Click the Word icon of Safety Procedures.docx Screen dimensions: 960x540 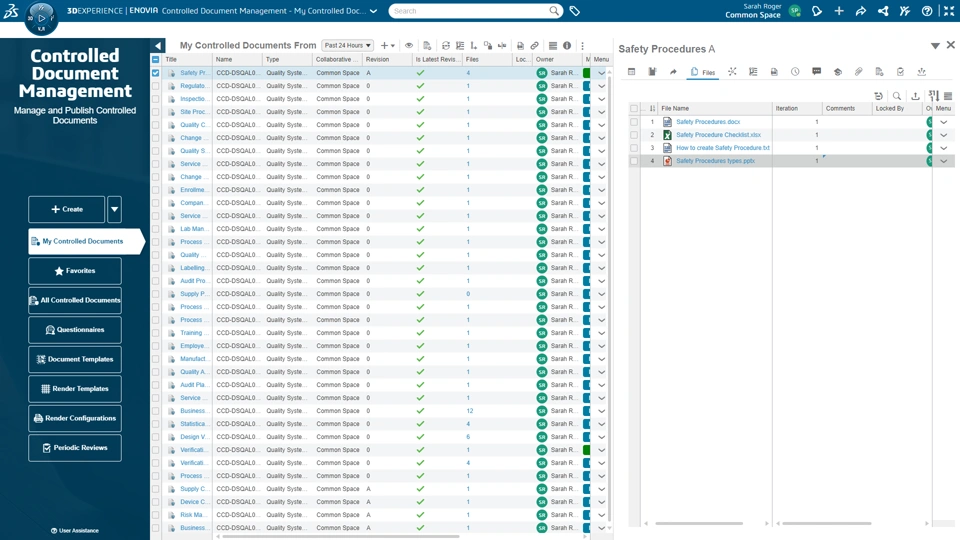tap(667, 122)
